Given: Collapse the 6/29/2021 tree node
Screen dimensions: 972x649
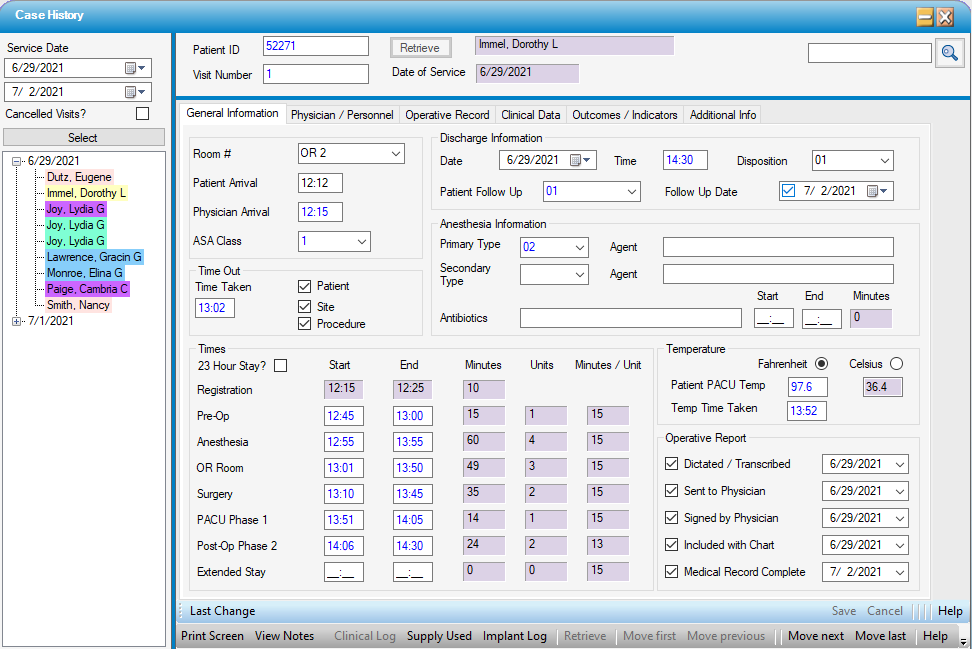Looking at the screenshot, I should coord(17,161).
